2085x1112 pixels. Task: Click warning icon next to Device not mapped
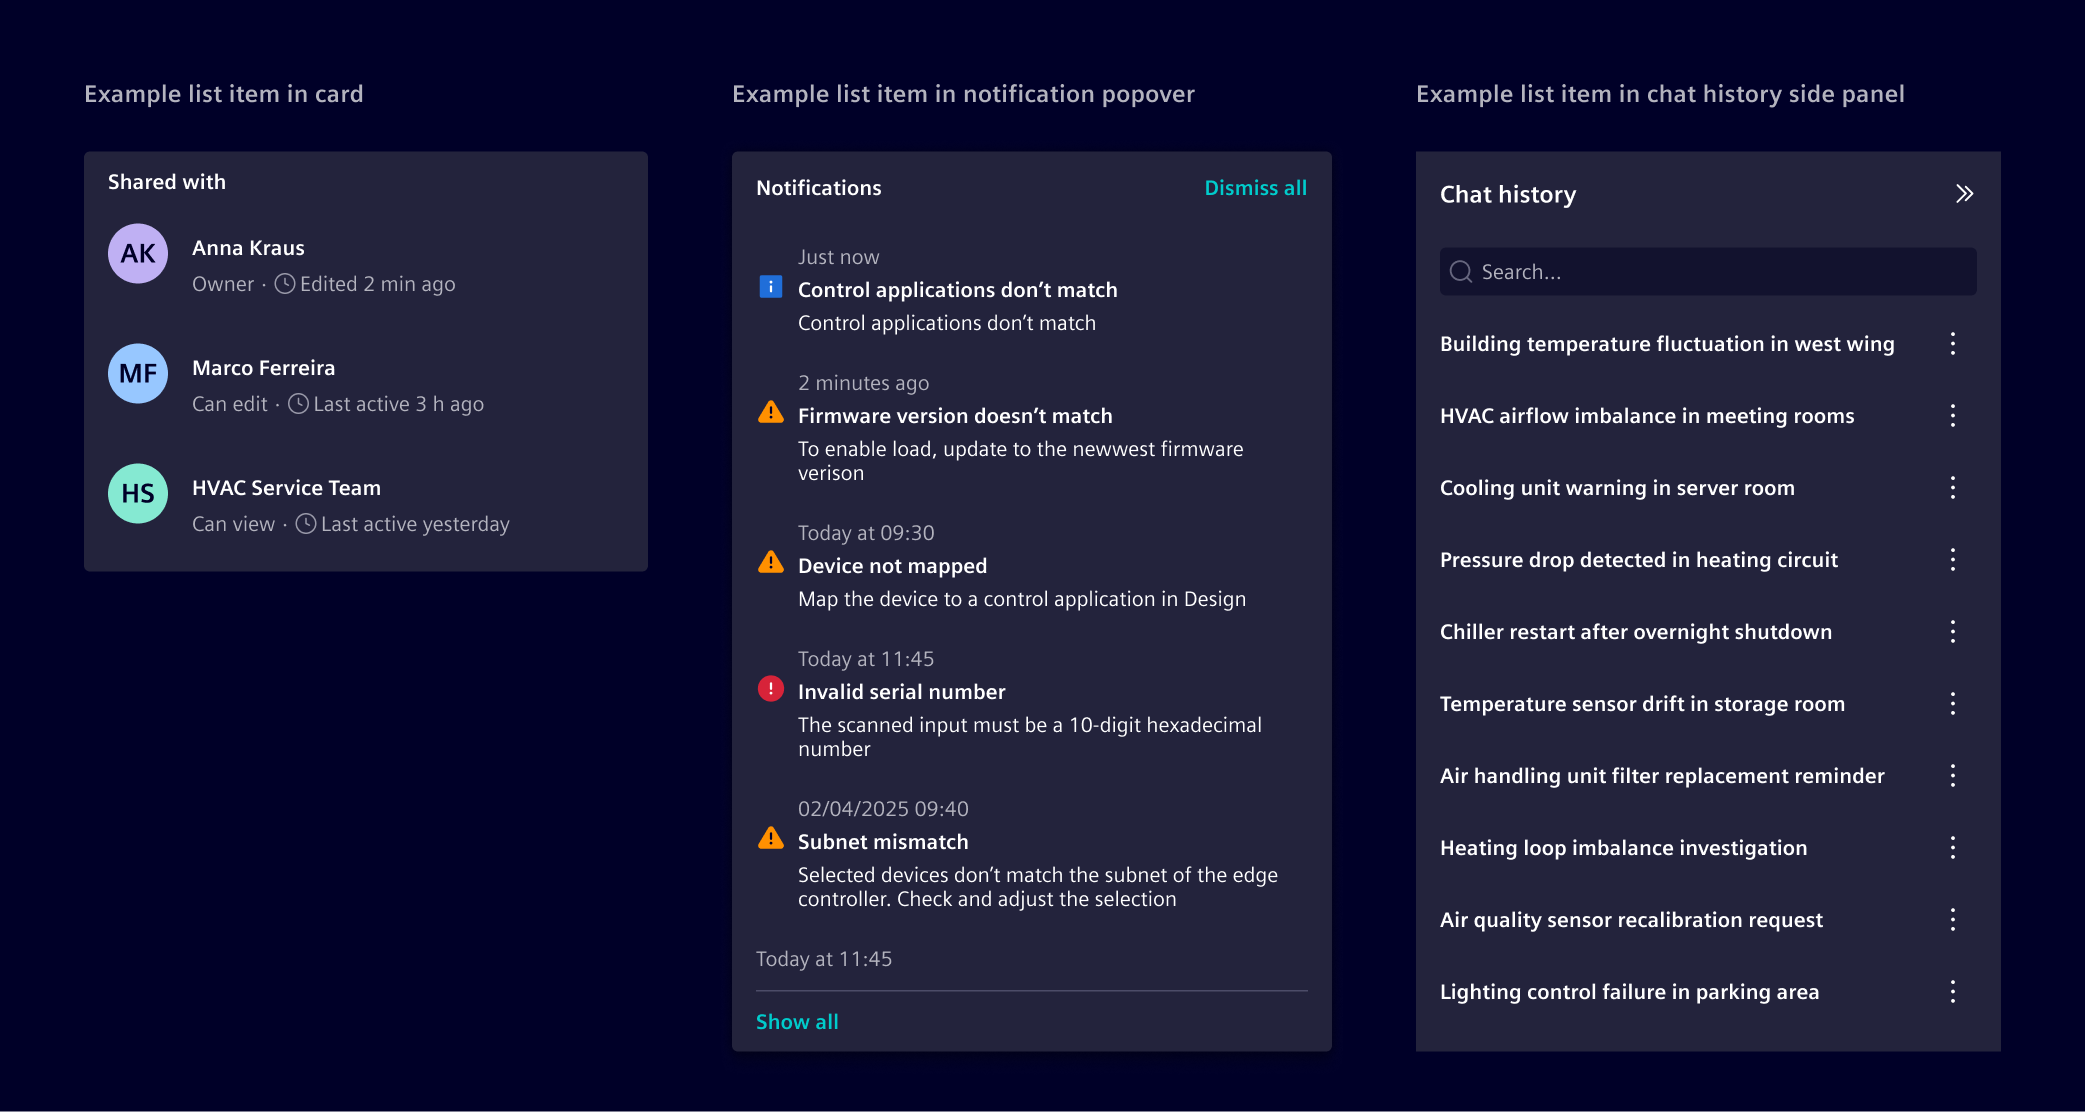point(771,562)
